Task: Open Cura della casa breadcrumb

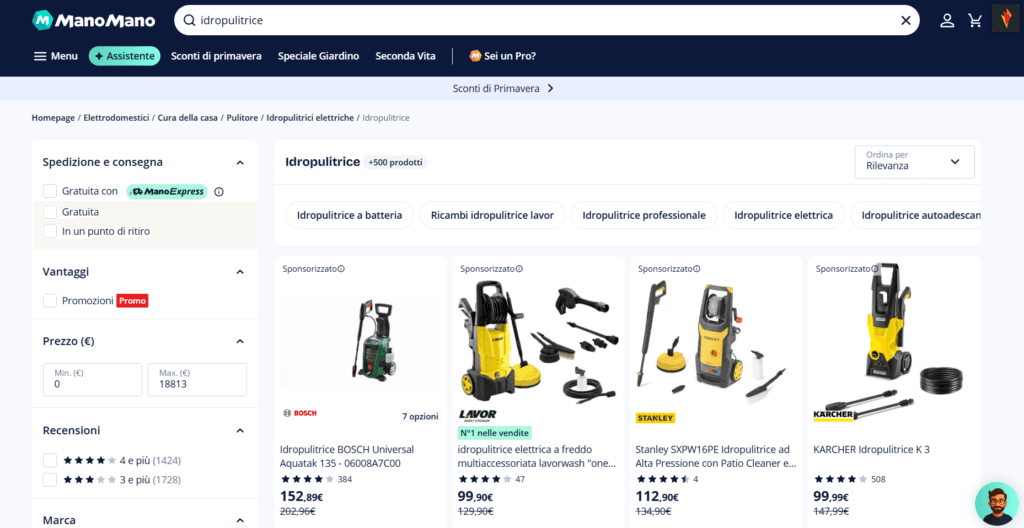Action: point(187,118)
